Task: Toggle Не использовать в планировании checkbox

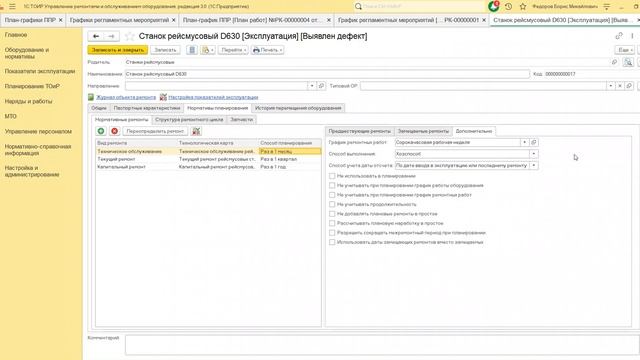Action: pyautogui.click(x=332, y=176)
